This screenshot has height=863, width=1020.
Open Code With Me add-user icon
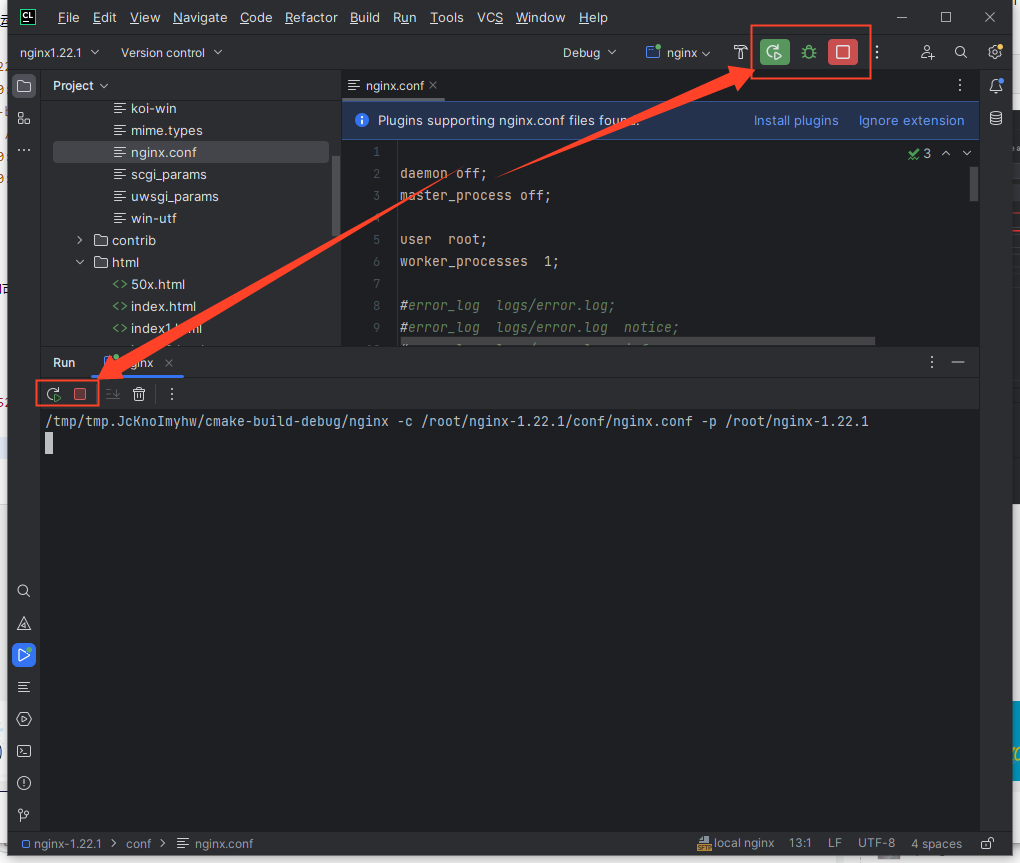(x=927, y=52)
